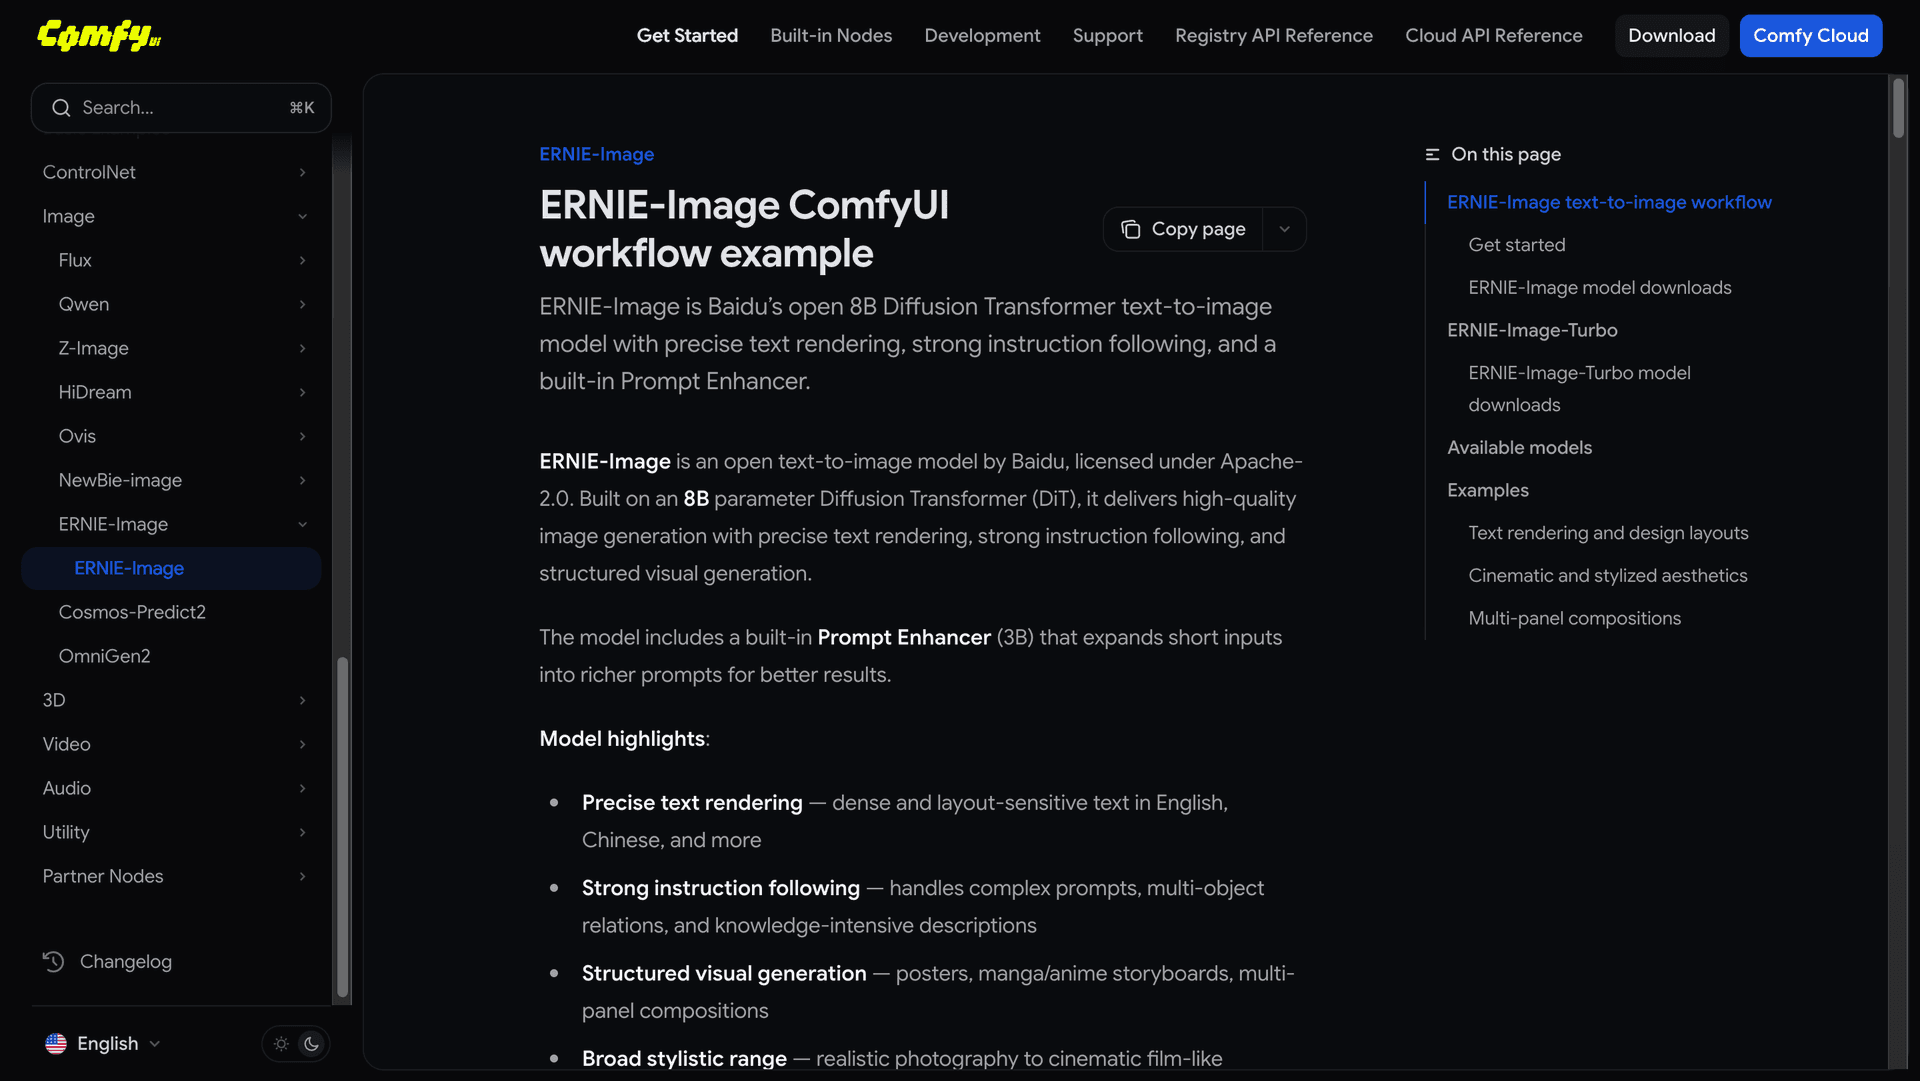The width and height of the screenshot is (1920, 1081).
Task: Switch to light mode with the sun icon
Action: (281, 1043)
